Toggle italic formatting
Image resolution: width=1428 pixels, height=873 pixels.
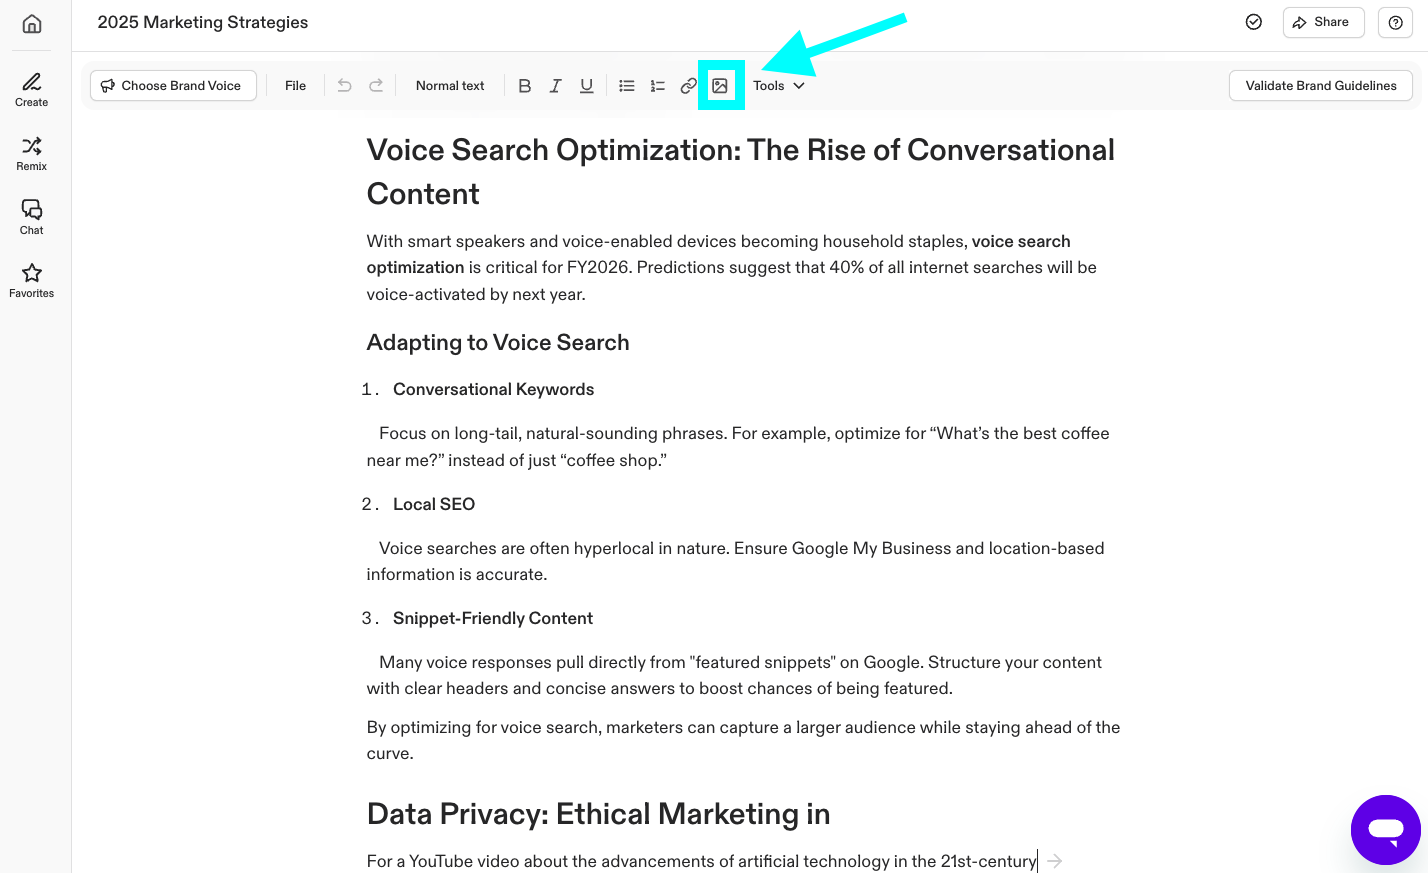(555, 86)
